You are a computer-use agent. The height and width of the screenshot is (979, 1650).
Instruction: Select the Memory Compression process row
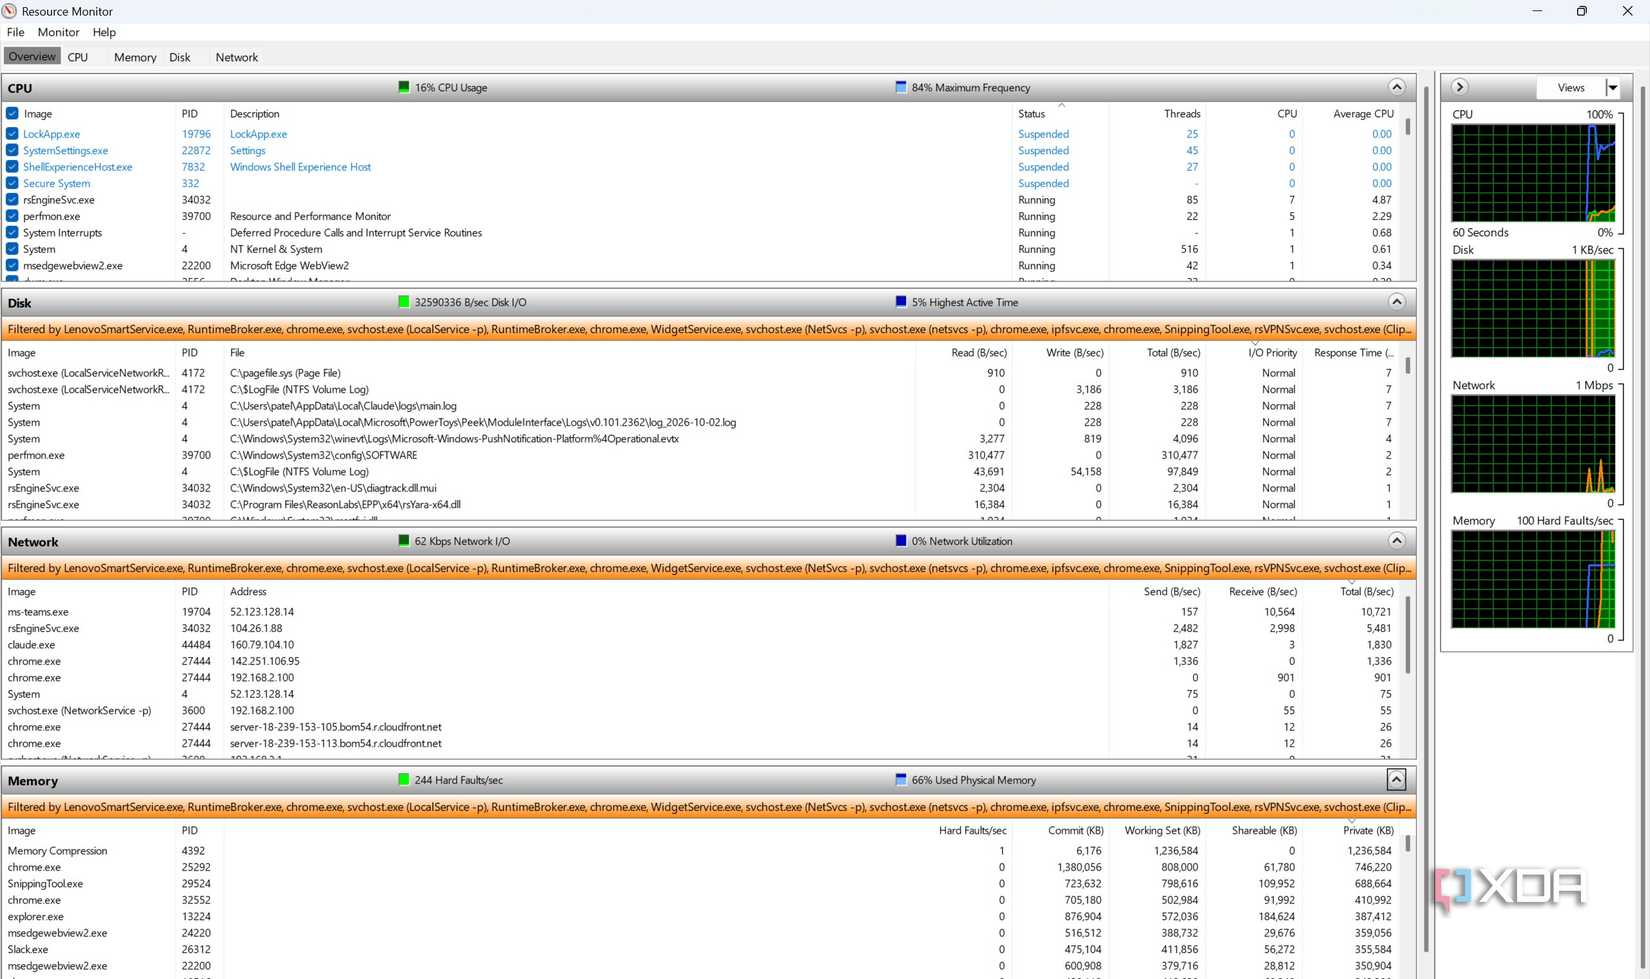(700, 851)
